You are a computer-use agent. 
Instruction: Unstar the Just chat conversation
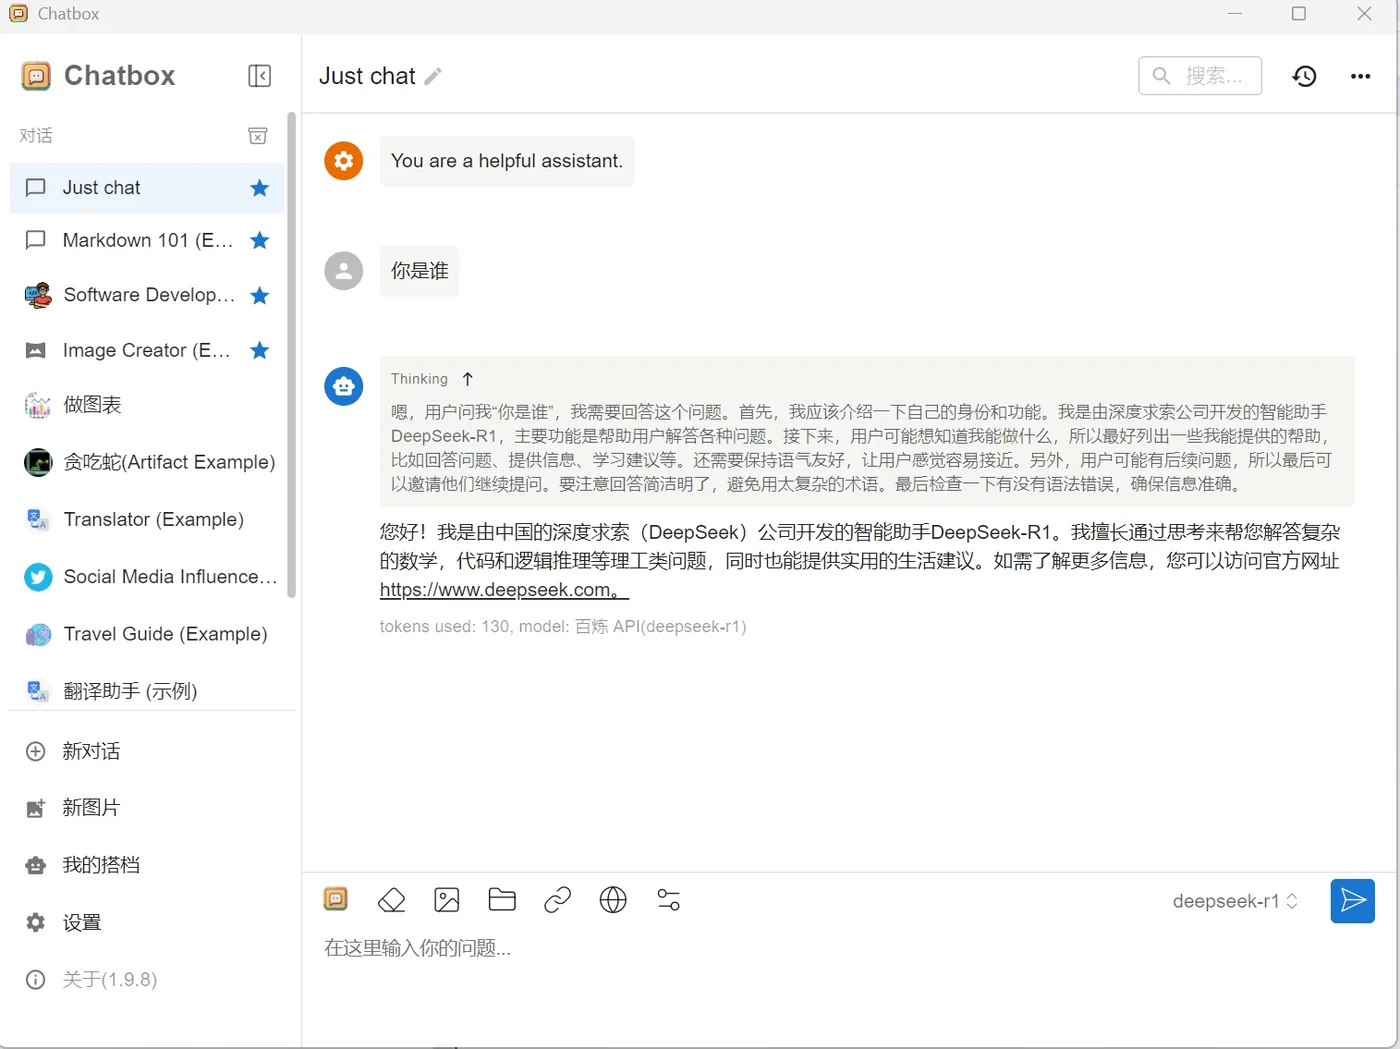260,188
